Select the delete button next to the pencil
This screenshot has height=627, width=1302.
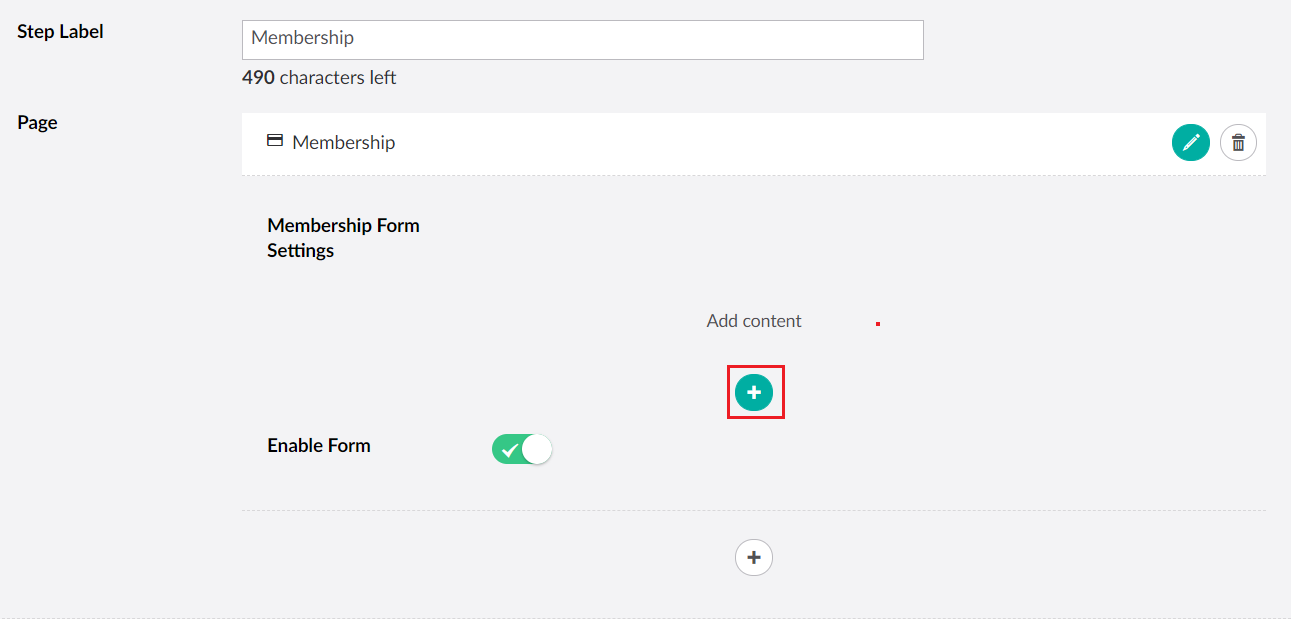coord(1238,142)
